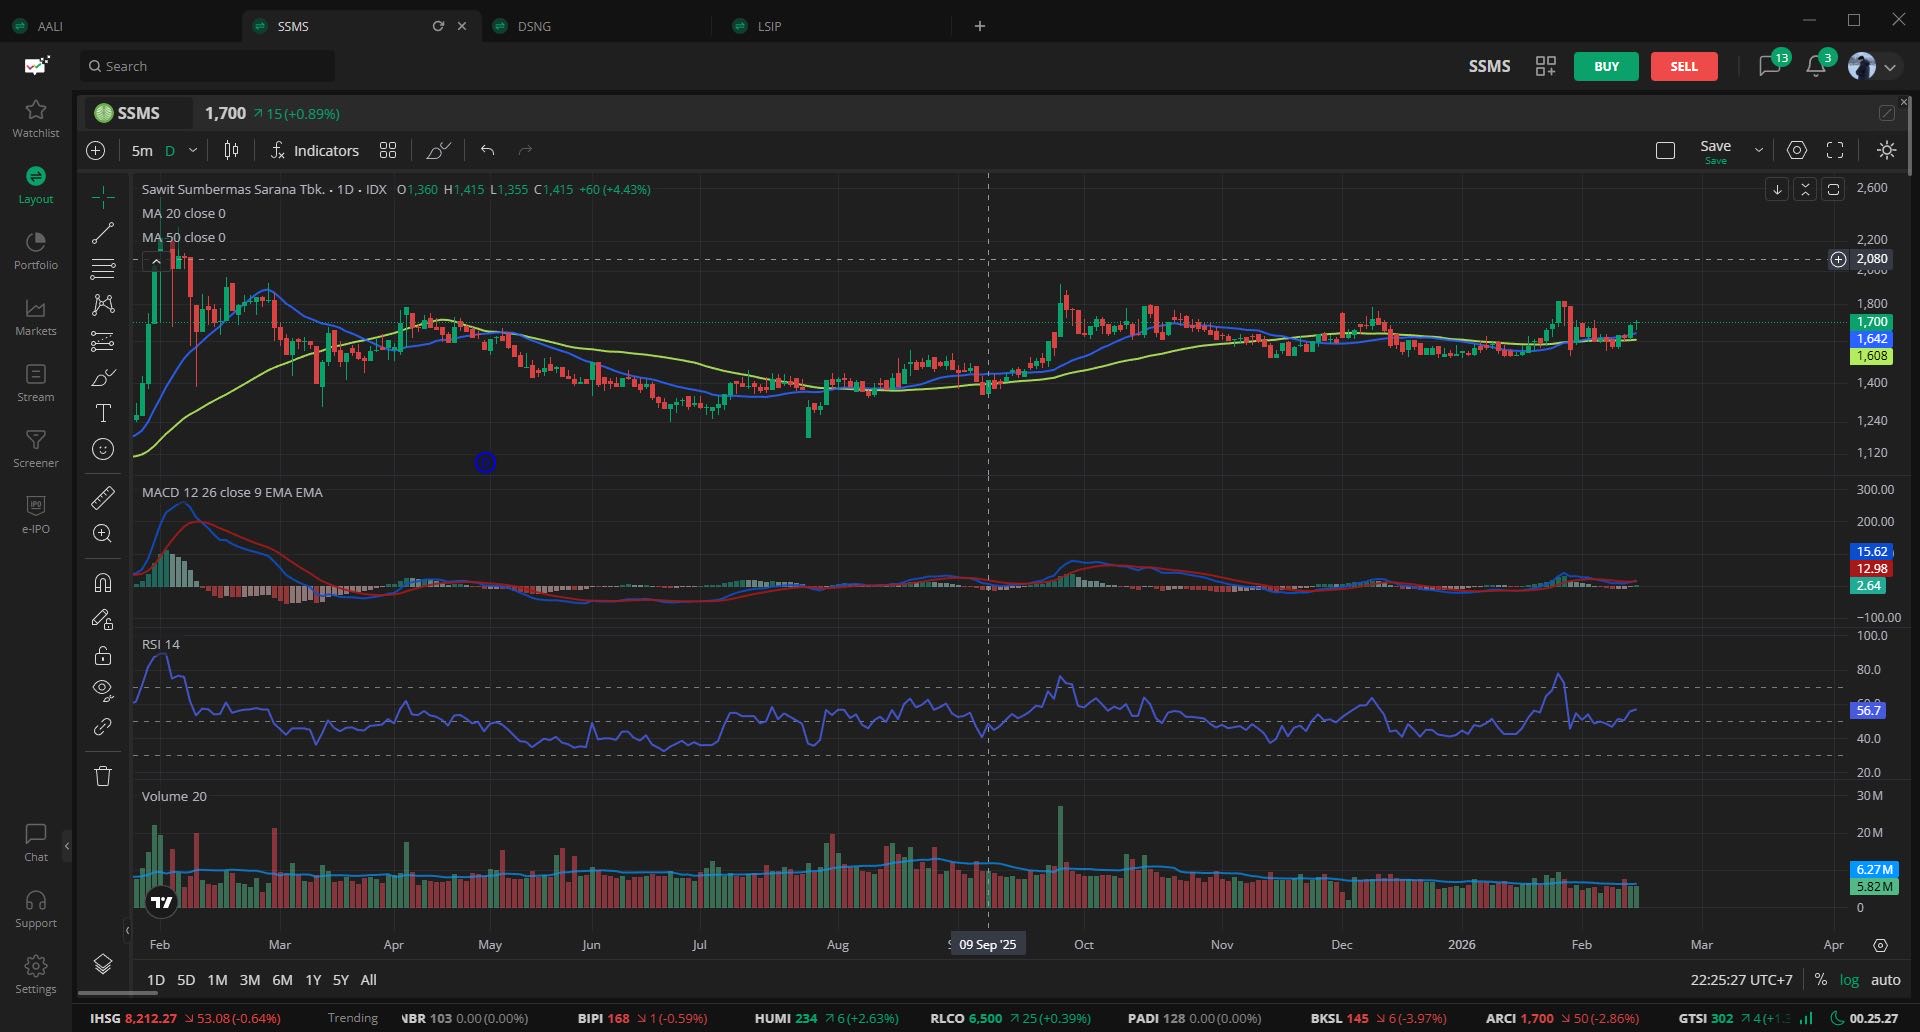The height and width of the screenshot is (1032, 1920).
Task: Click the Search input field
Action: pyautogui.click(x=208, y=66)
